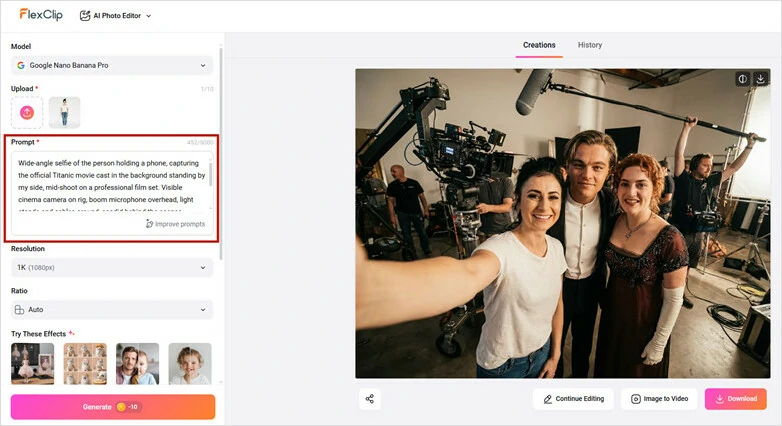The height and width of the screenshot is (426, 782).
Task: Click Continue Editing button
Action: click(574, 399)
